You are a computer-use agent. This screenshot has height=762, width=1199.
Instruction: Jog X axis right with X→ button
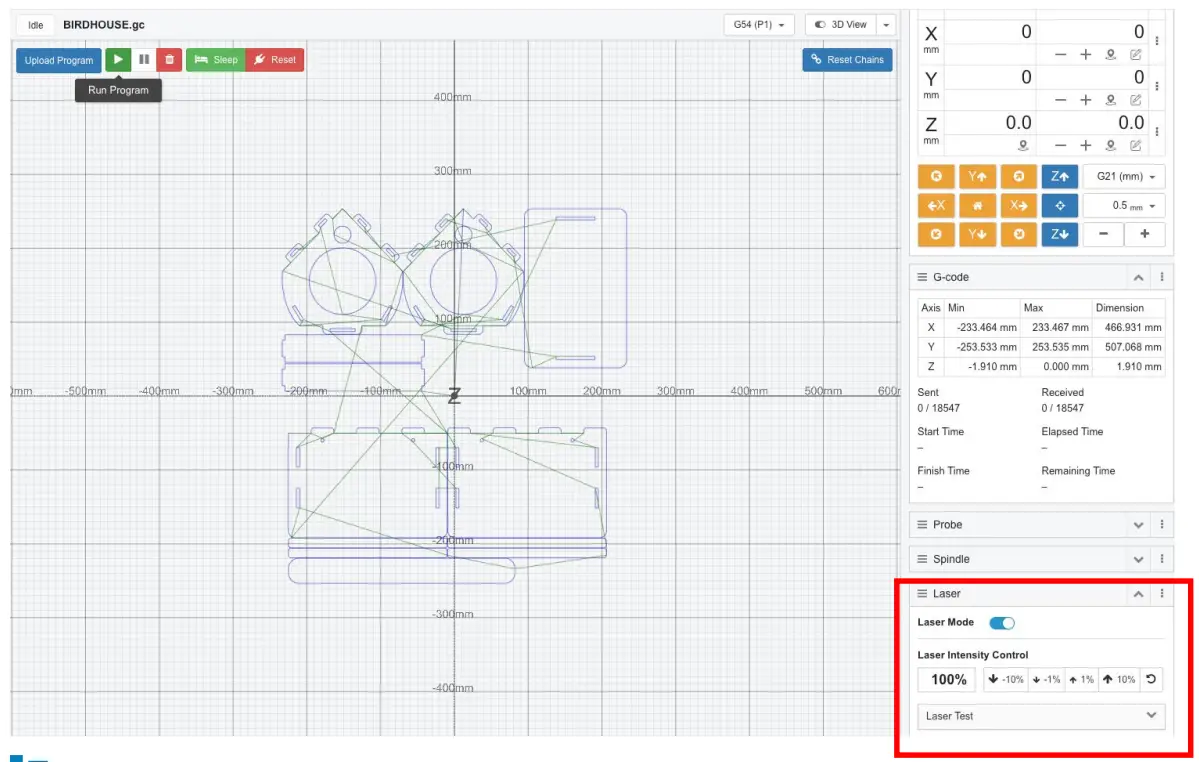click(1018, 205)
